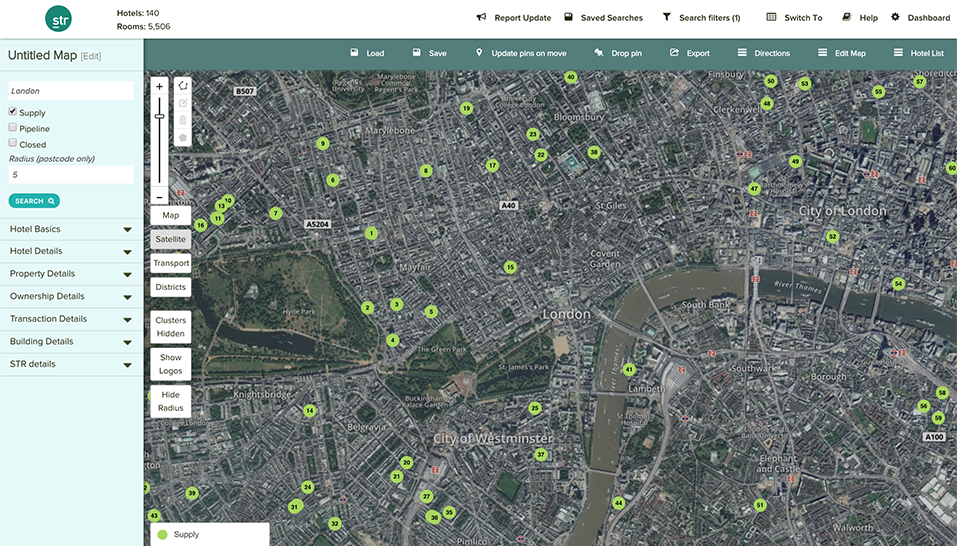Uncheck the Supply checkbox

pyautogui.click(x=13, y=112)
